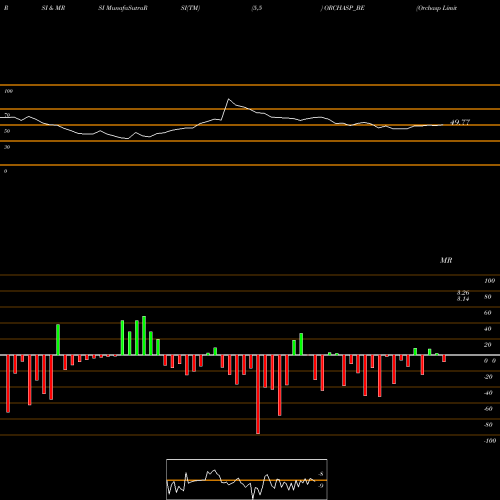Click the -9 label in mini chart
Image resolution: width=500 pixels, height=500 pixels.
321,486
